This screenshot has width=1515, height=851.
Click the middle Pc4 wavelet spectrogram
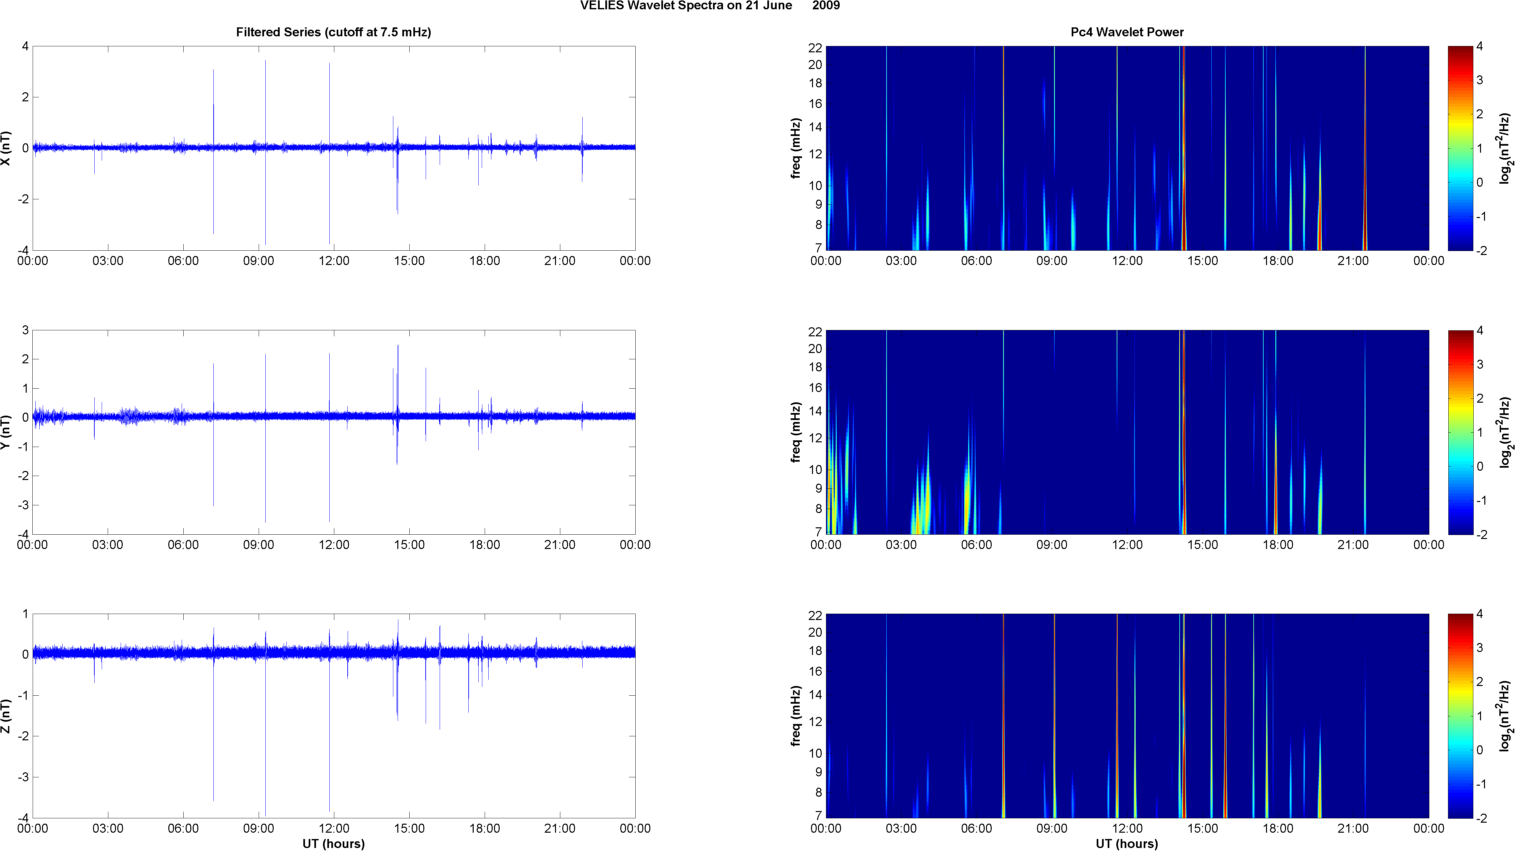click(1127, 432)
